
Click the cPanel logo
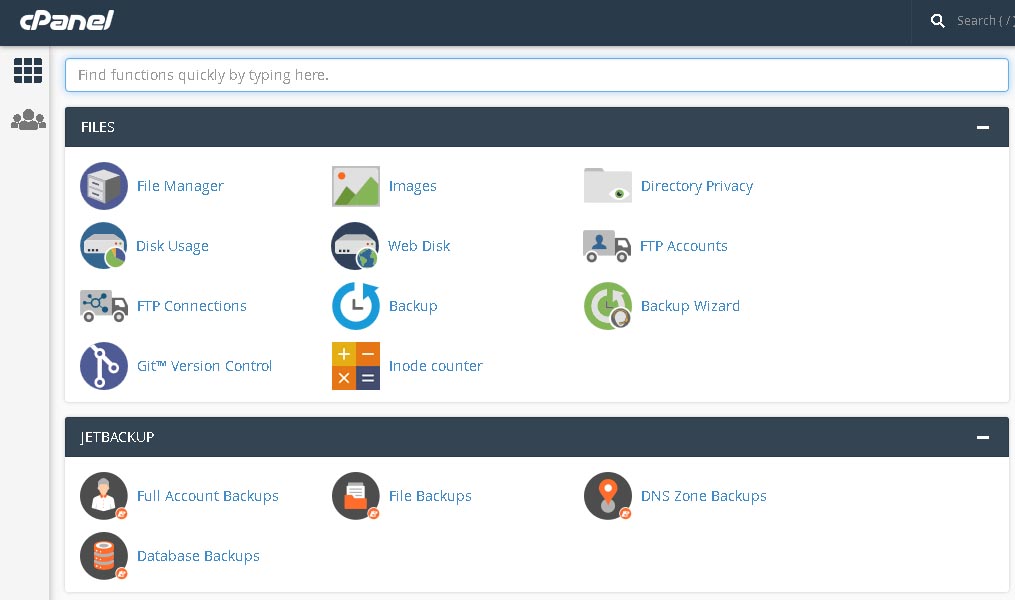point(67,21)
